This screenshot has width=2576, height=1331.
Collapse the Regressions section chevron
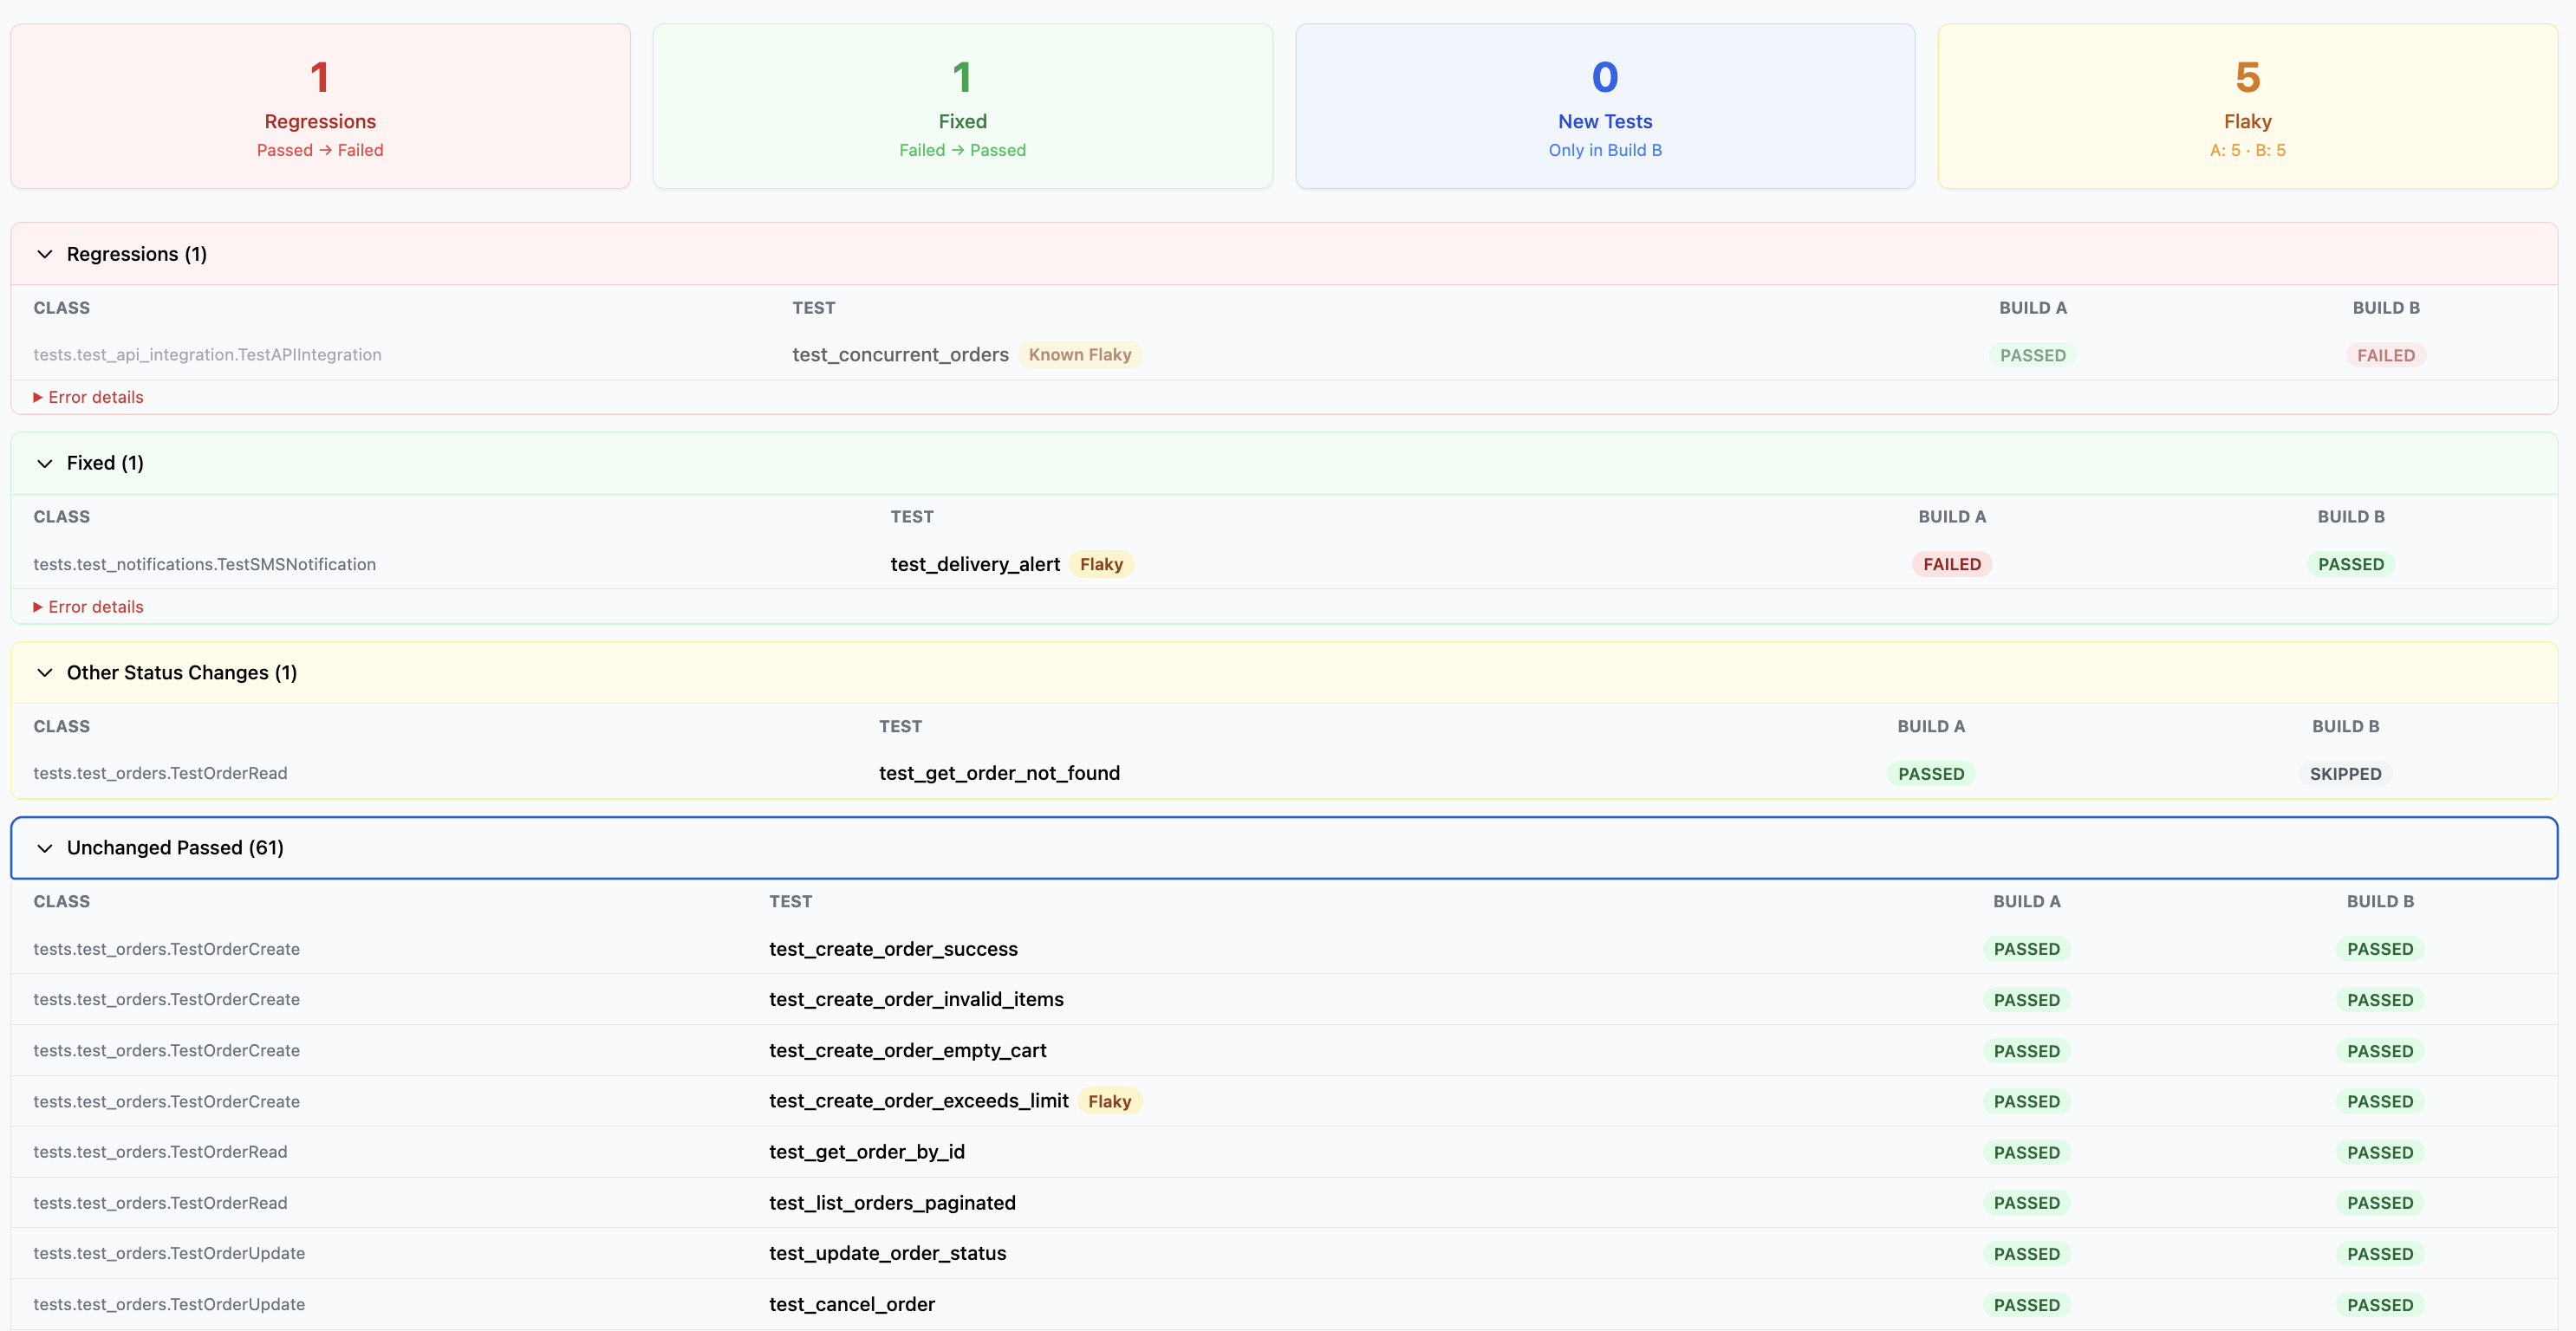(x=45, y=254)
